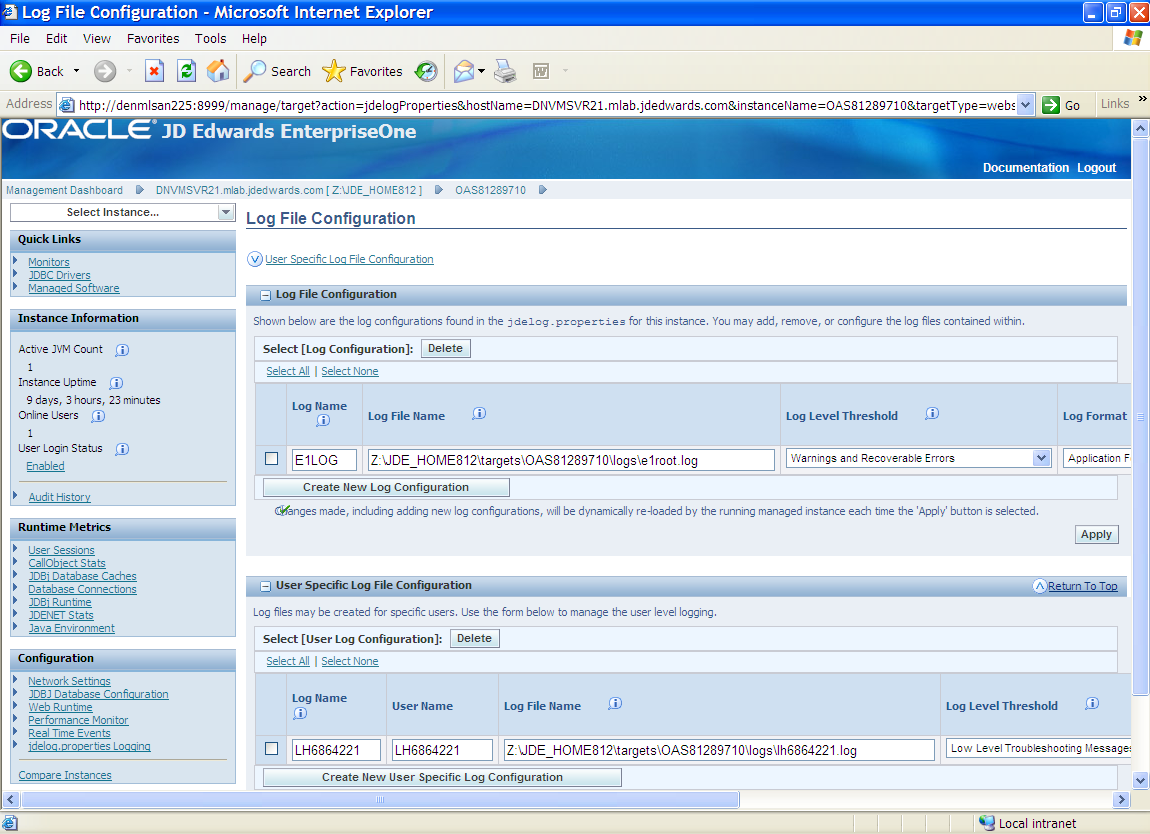Click info icon next to Log Level Threshold header

932,414
